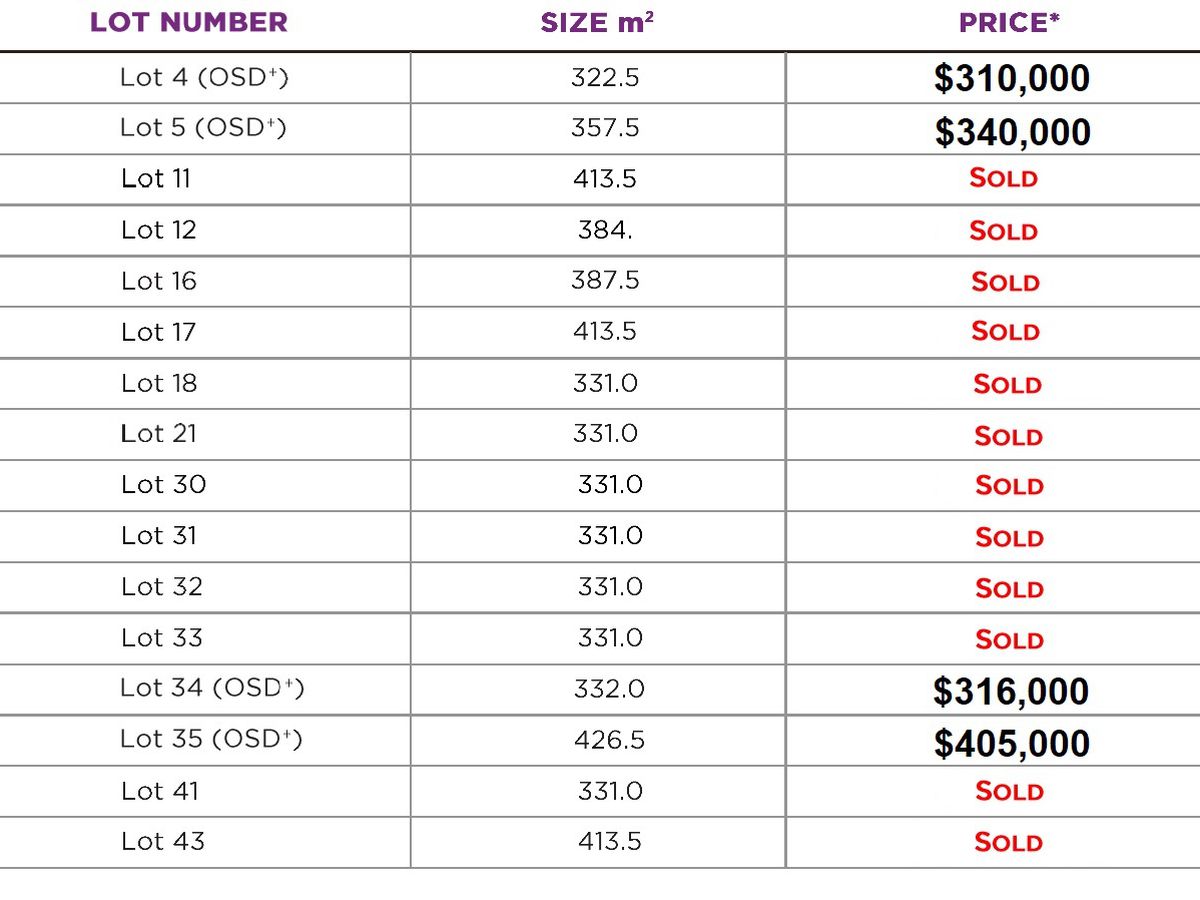Click the size value for Lot 30
Viewport: 1200px width, 900px height.
pos(610,485)
